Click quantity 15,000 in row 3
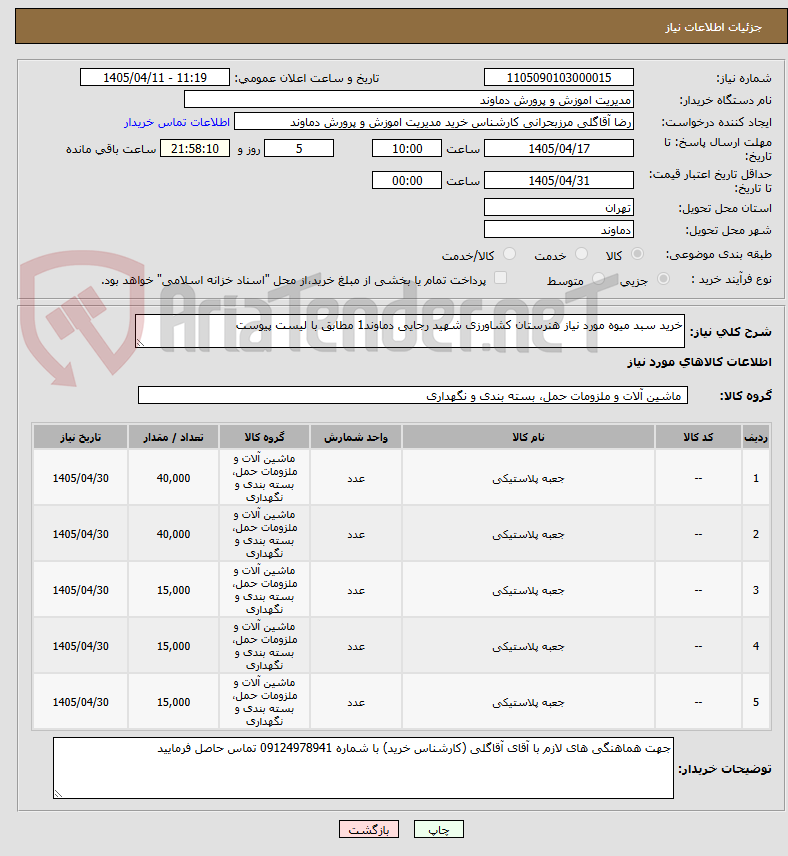Screen dimensions: 788x856 pyautogui.click(x=173, y=590)
